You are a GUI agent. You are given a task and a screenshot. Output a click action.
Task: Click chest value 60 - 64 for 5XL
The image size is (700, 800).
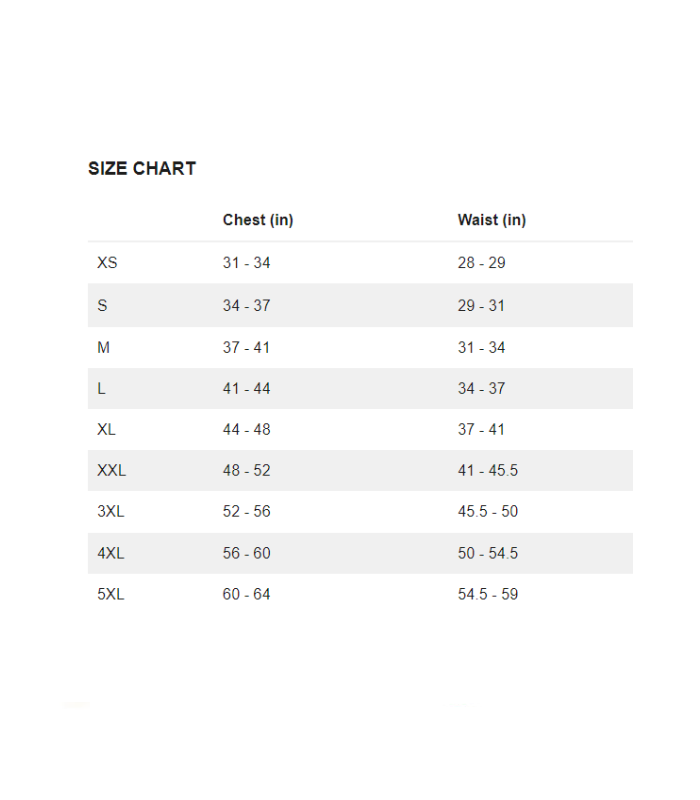[x=246, y=595]
